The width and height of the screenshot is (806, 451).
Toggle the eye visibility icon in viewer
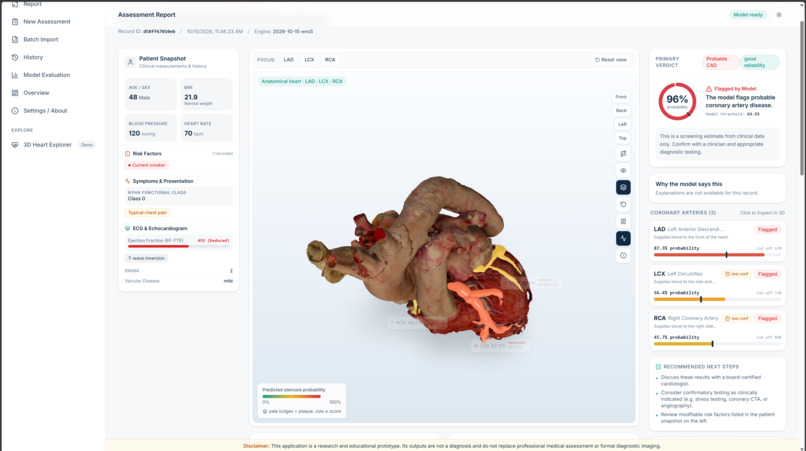click(x=623, y=170)
